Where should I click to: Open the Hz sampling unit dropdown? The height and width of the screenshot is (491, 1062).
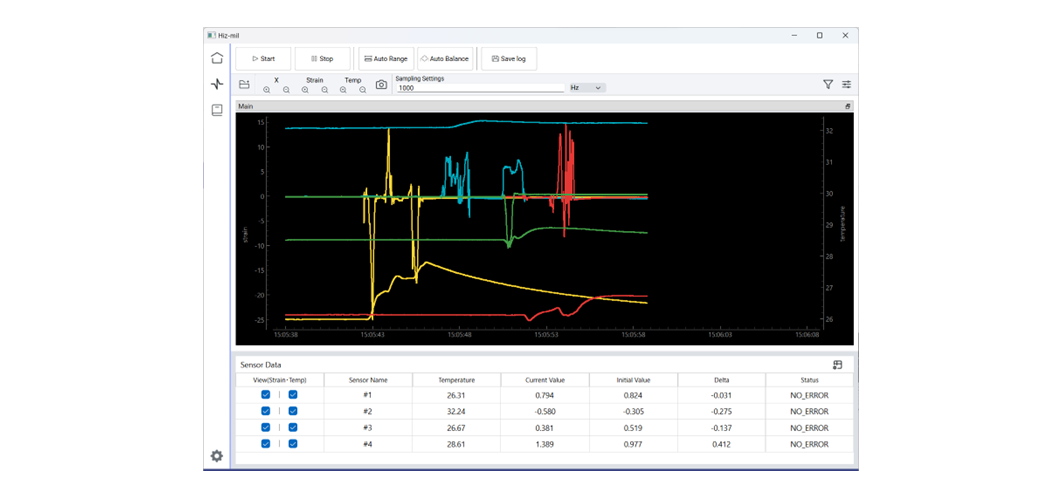[x=587, y=88]
